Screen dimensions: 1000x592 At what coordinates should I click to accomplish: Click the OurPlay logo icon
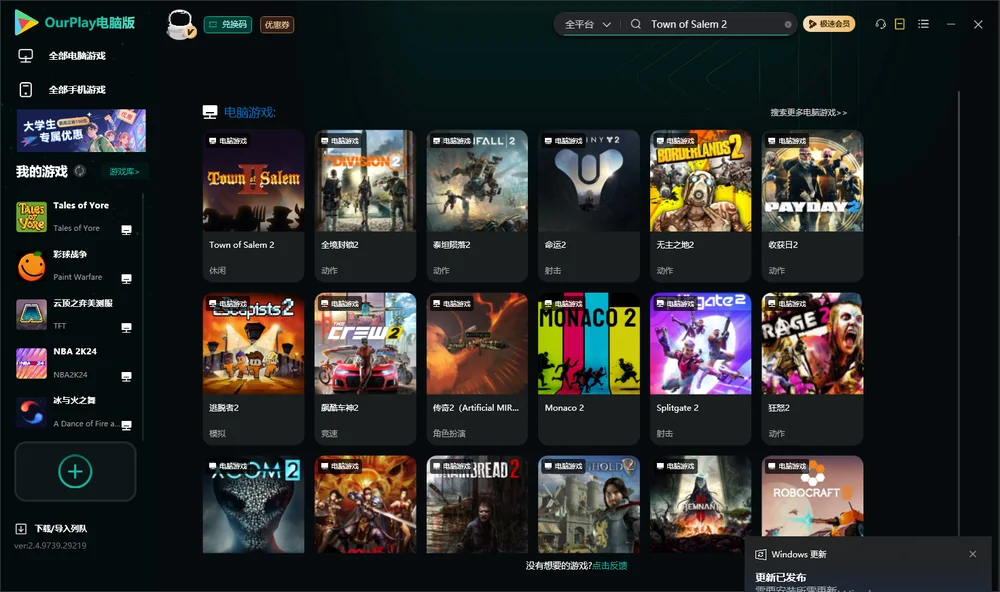coord(26,23)
